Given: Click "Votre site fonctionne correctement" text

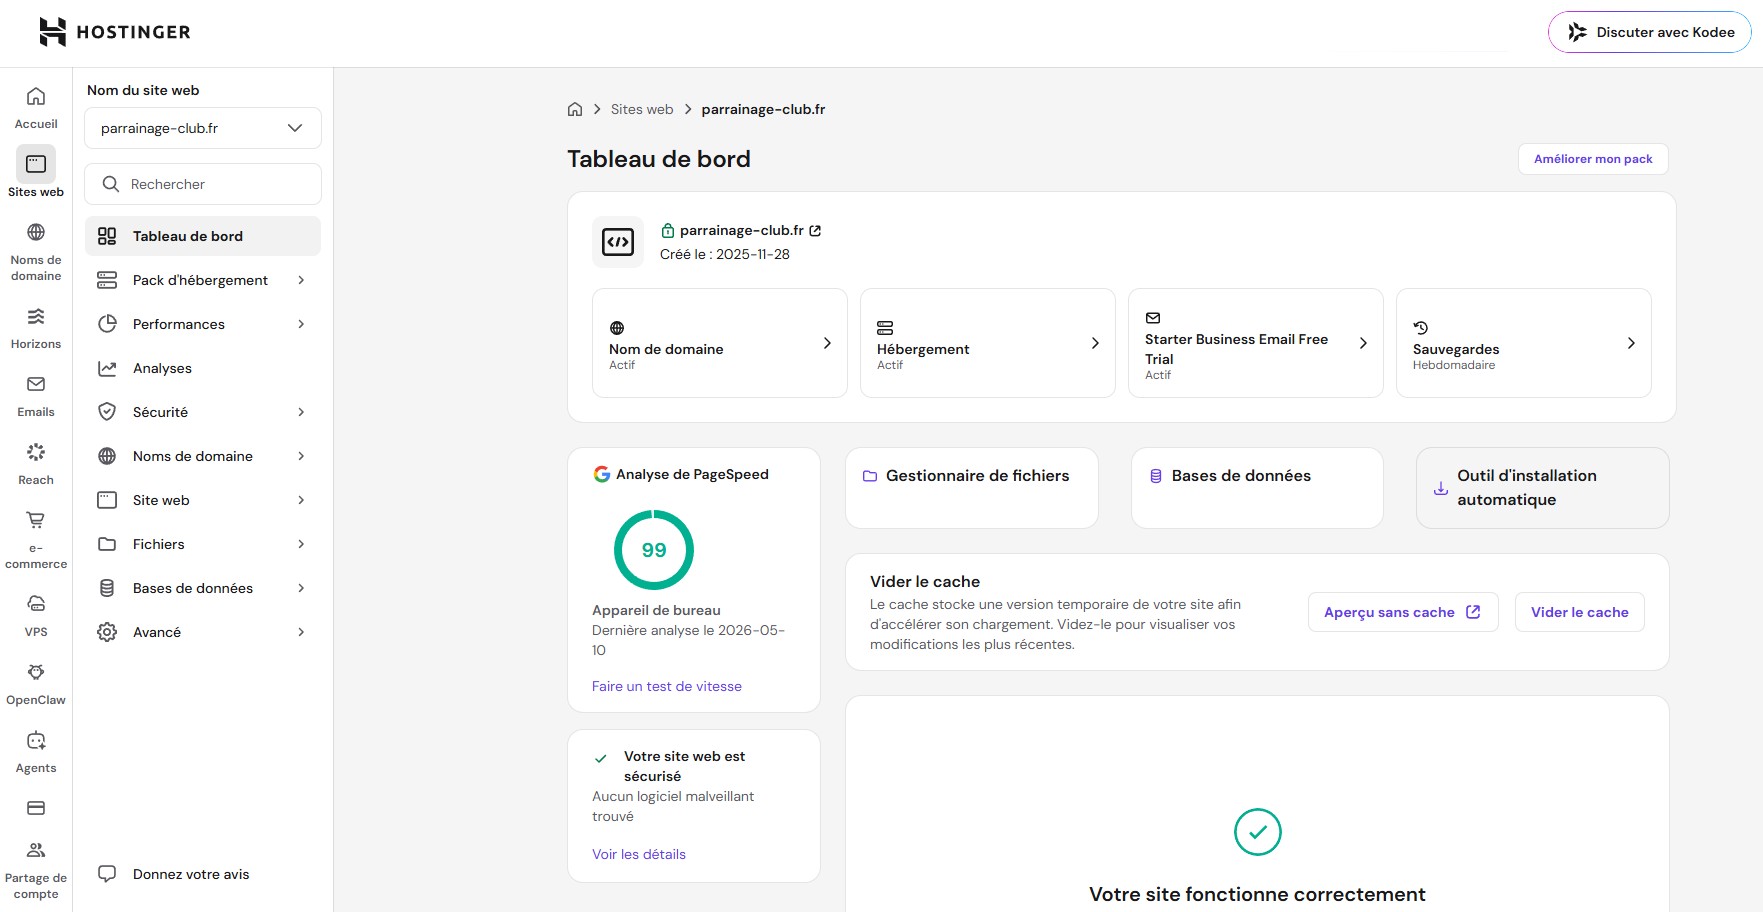Looking at the screenshot, I should point(1257,894).
